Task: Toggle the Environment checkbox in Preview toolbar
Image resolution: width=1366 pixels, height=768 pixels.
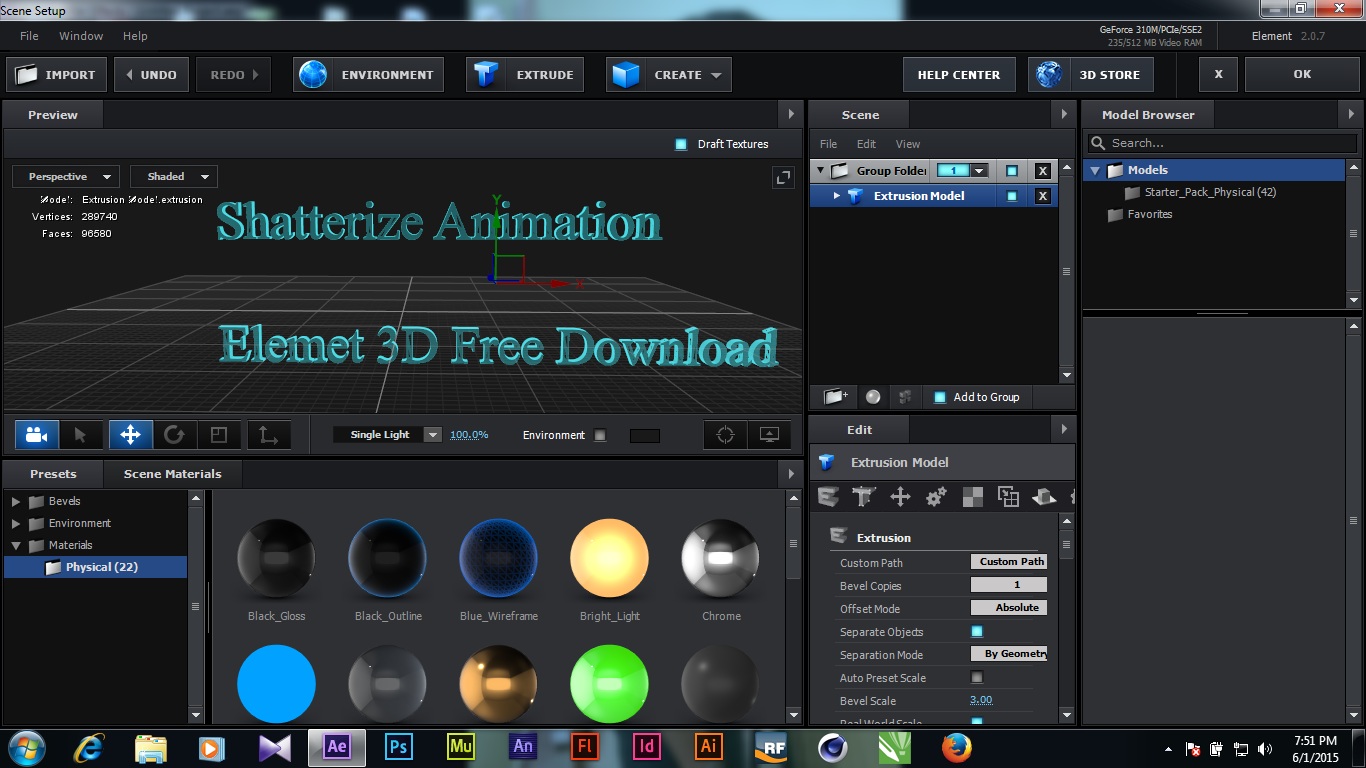Action: point(600,435)
